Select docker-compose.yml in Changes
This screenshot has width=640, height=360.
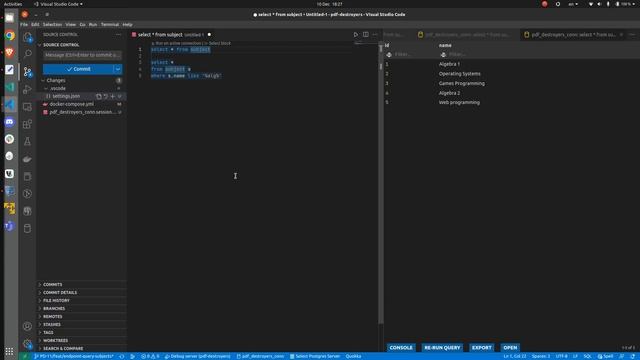pyautogui.click(x=71, y=104)
